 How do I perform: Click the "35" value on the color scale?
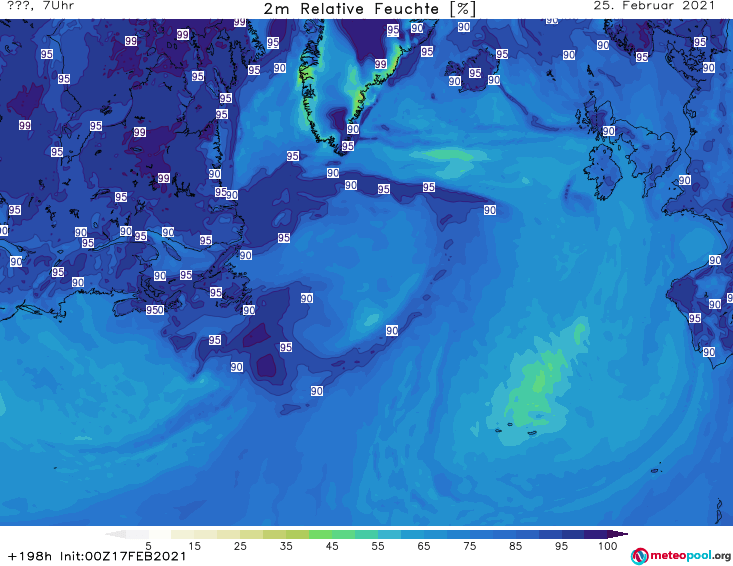click(286, 546)
